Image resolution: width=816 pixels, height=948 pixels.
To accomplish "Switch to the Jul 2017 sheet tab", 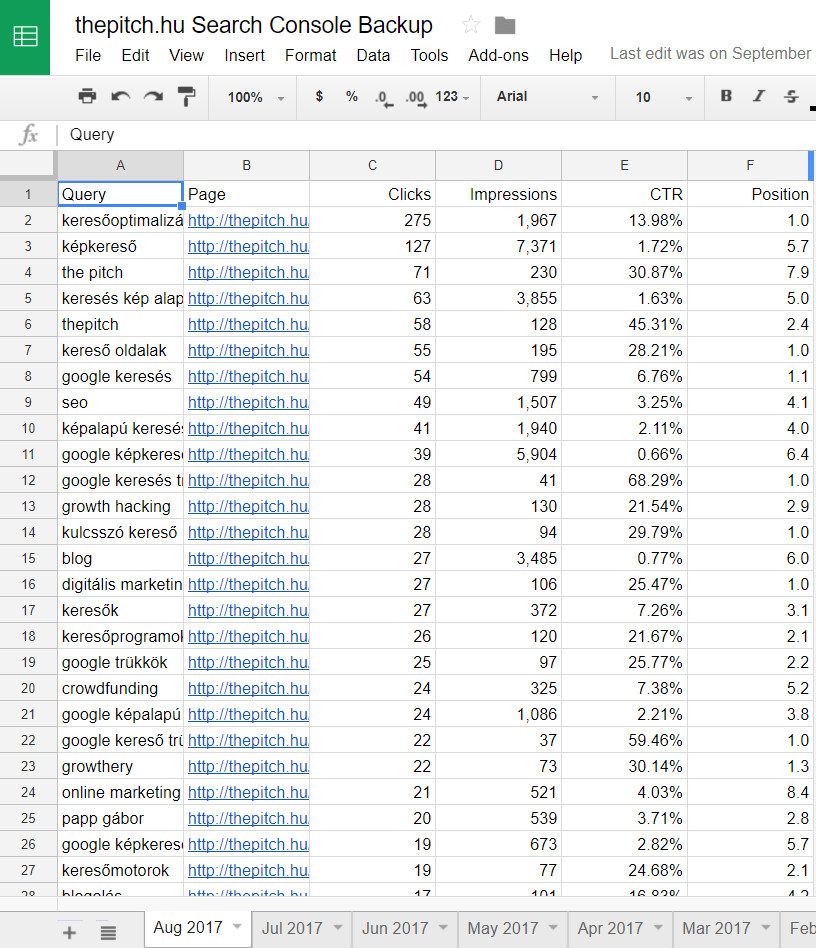I will [x=291, y=928].
